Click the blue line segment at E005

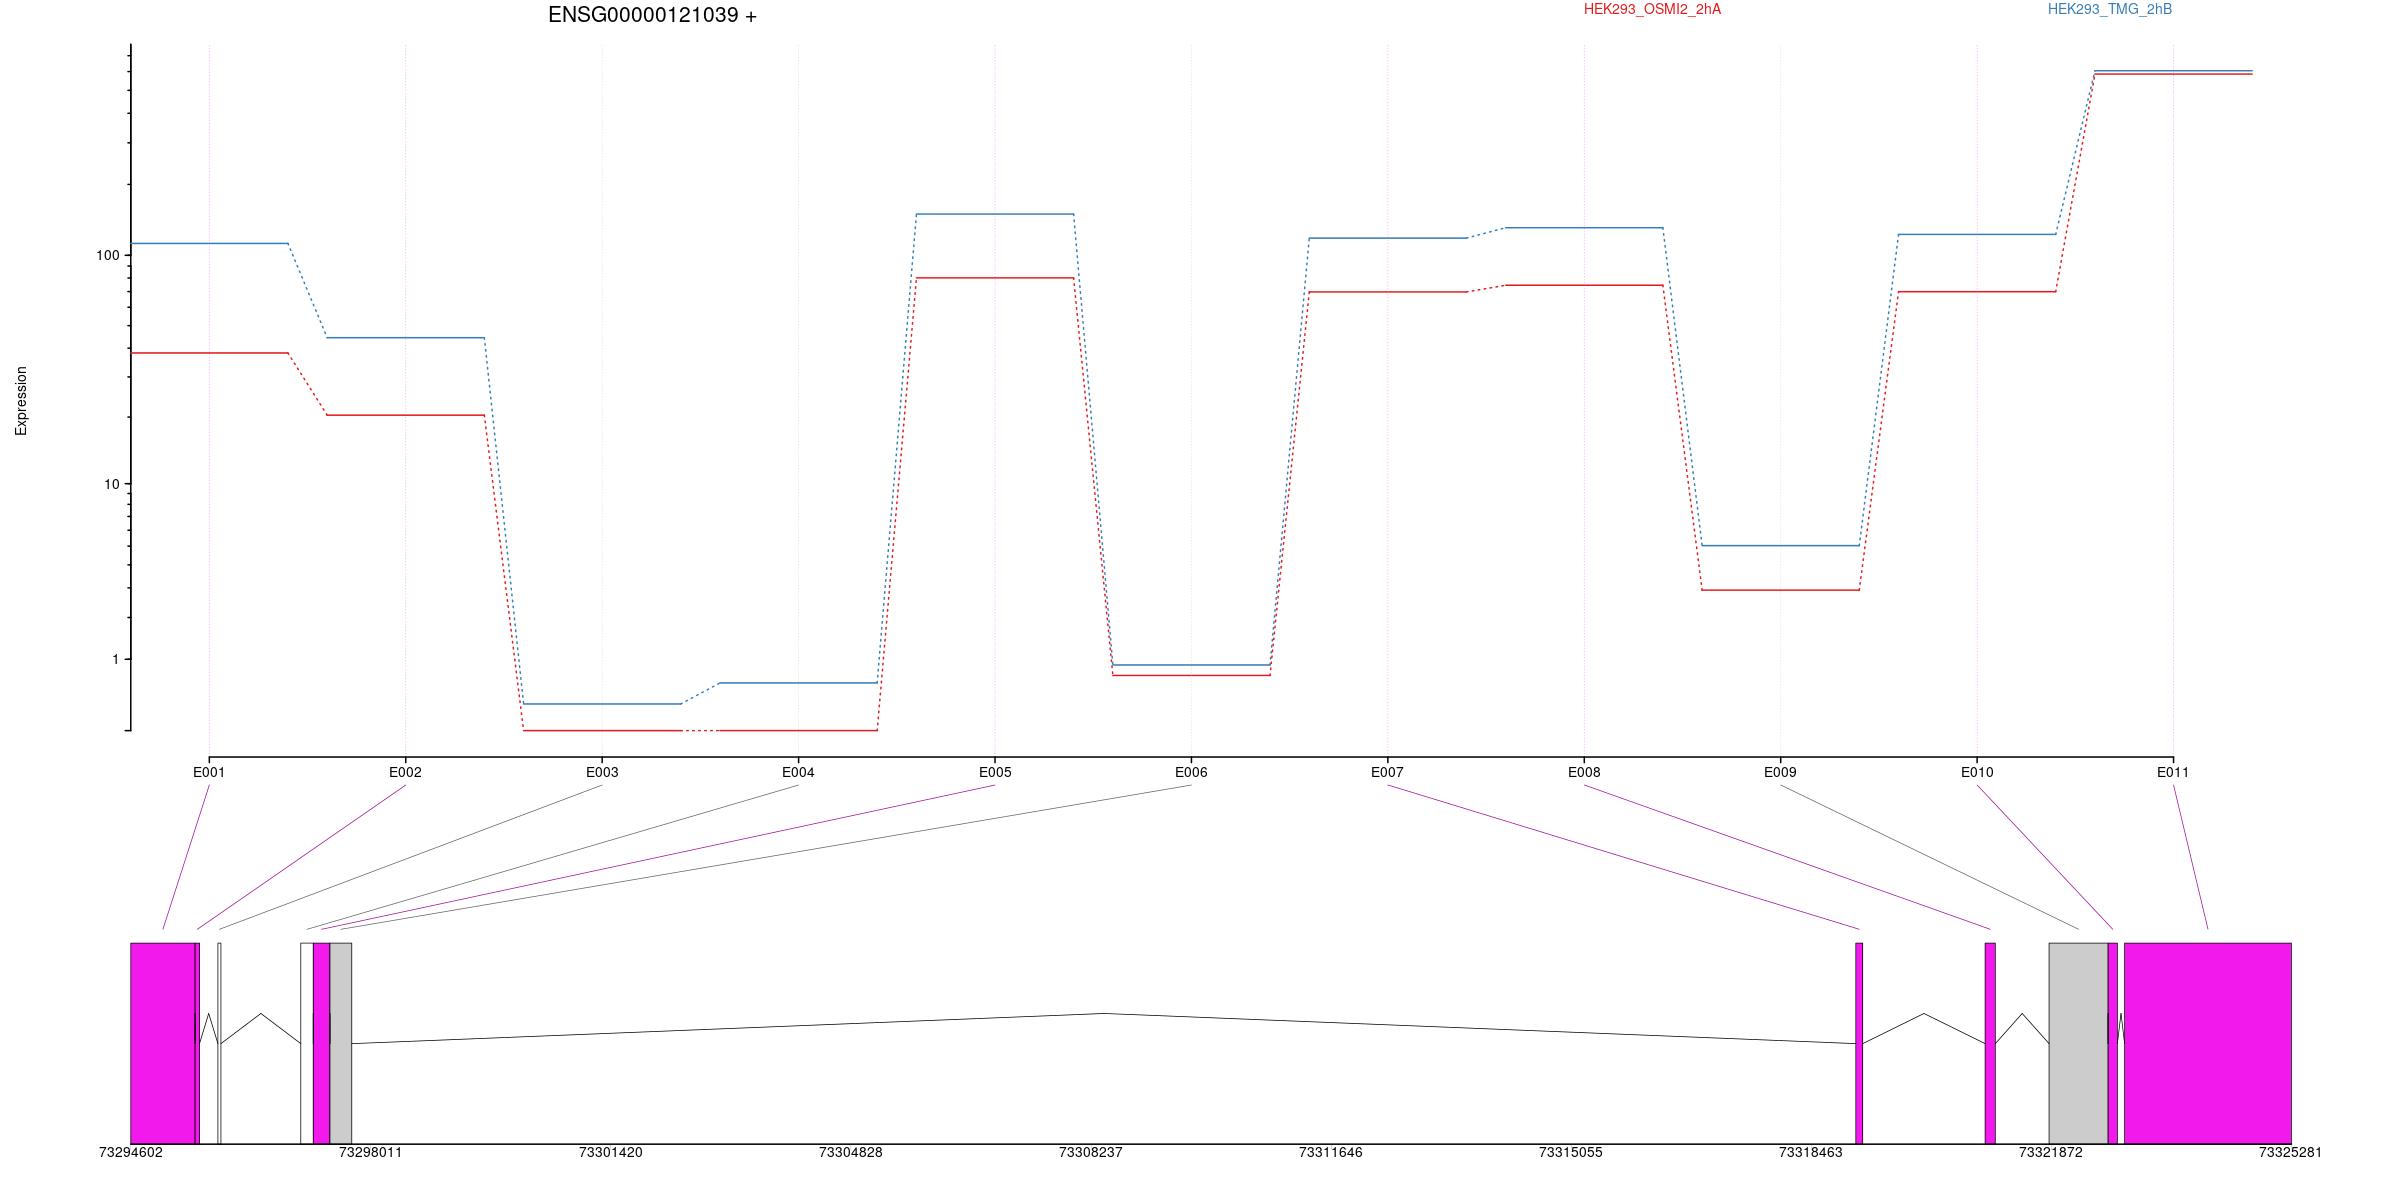pos(995,214)
